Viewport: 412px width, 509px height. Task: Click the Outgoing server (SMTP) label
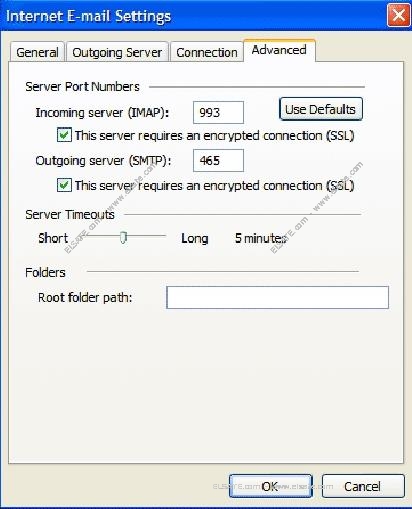tap(103, 161)
